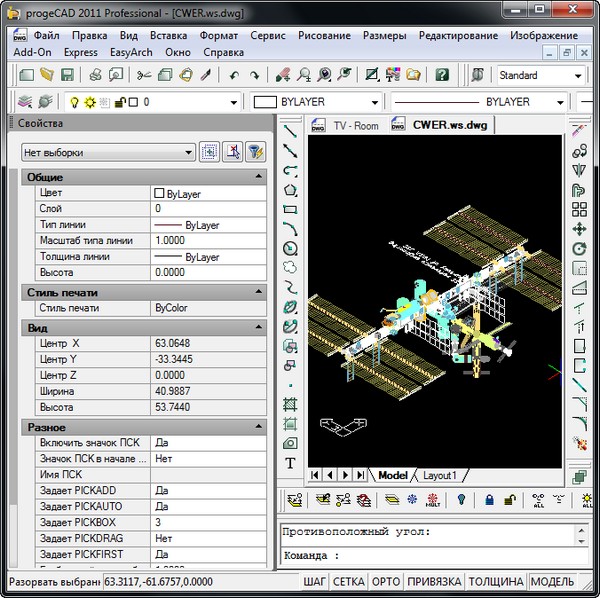This screenshot has width=600, height=598.
Task: Click command history scroll up arrow
Action: coord(581,531)
